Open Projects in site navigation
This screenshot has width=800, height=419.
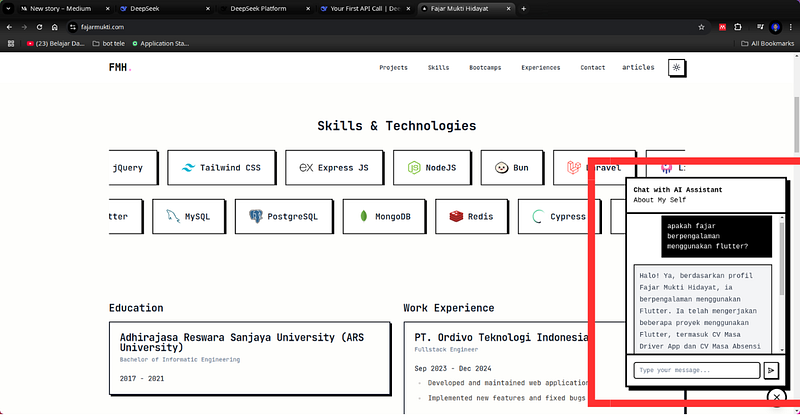click(393, 67)
